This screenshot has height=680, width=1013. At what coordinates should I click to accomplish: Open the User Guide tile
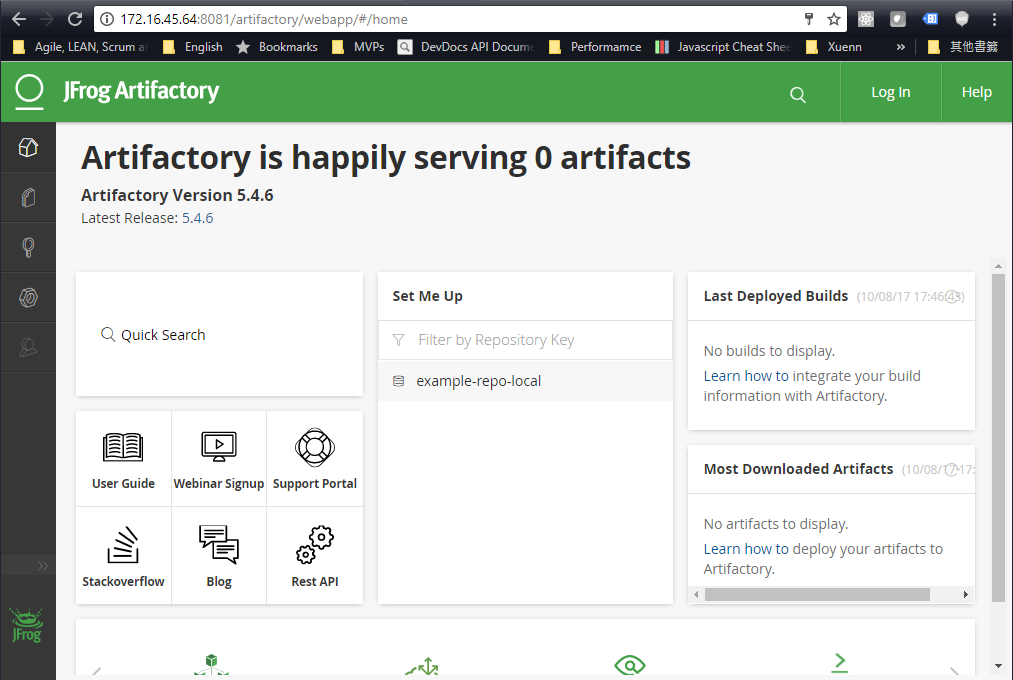123,459
